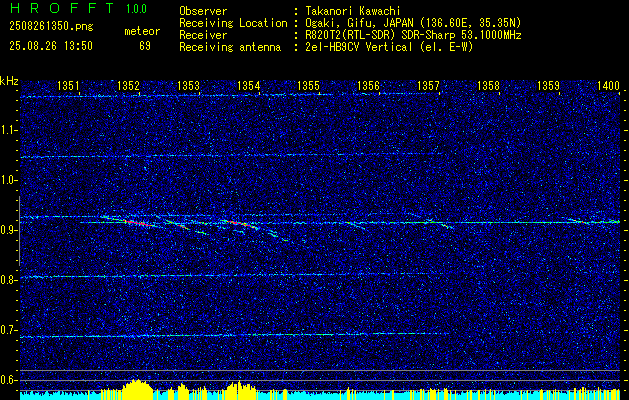The image size is (629, 400).
Task: Click the date stamp 25.08.26 13:50
Action: tap(51, 46)
